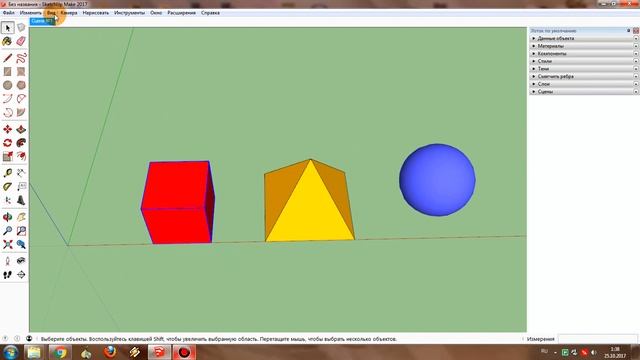Activate the Orbit tool
Screen dimensions: 640x360
7,217
